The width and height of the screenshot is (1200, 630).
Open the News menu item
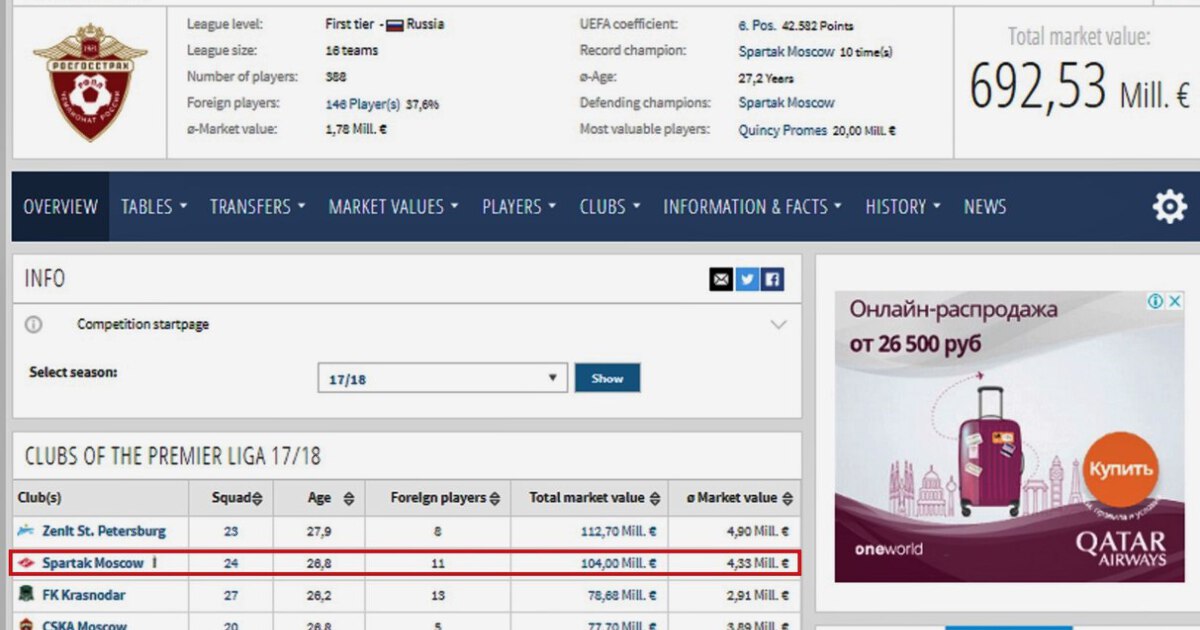coord(985,207)
